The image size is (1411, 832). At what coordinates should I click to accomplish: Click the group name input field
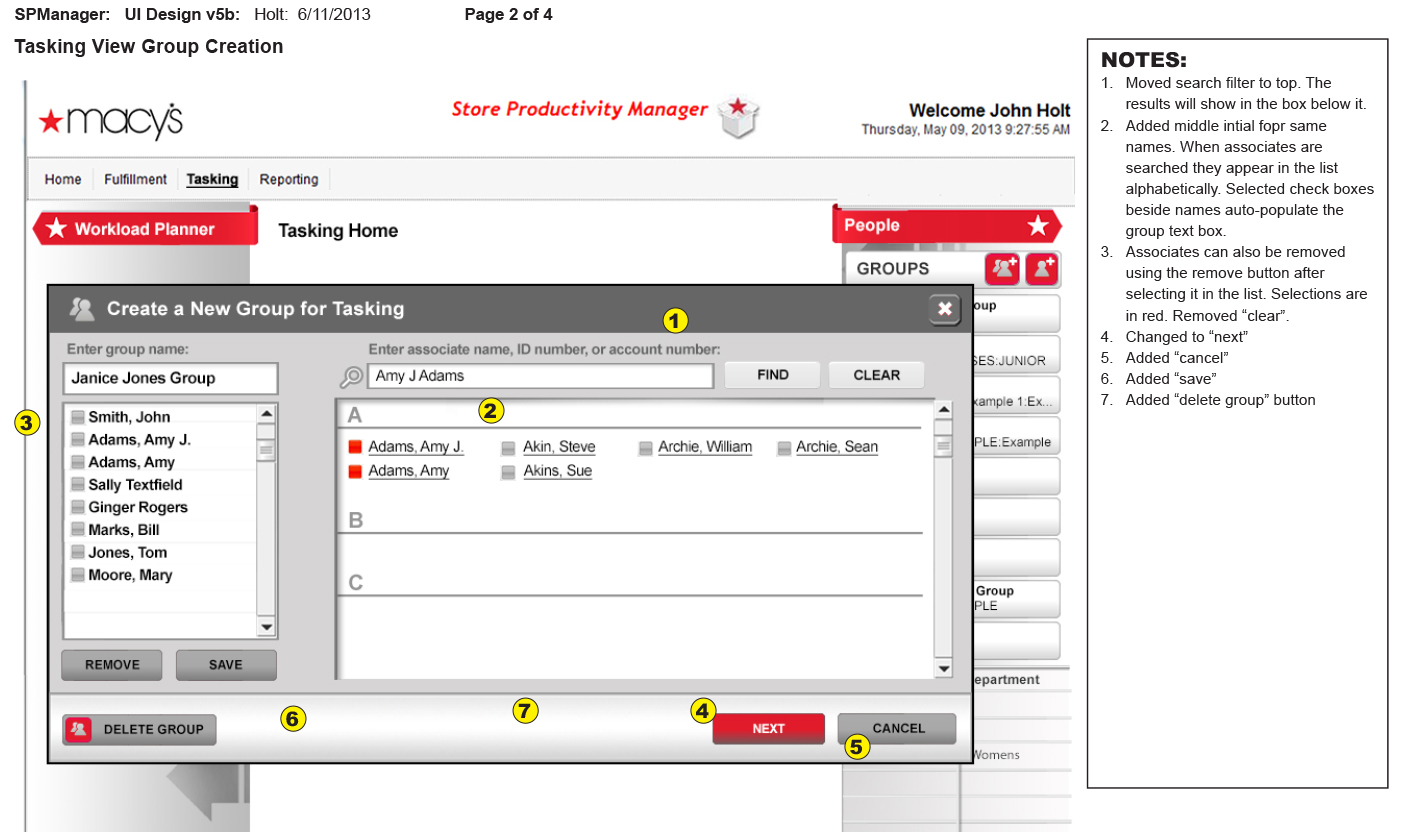(x=169, y=378)
